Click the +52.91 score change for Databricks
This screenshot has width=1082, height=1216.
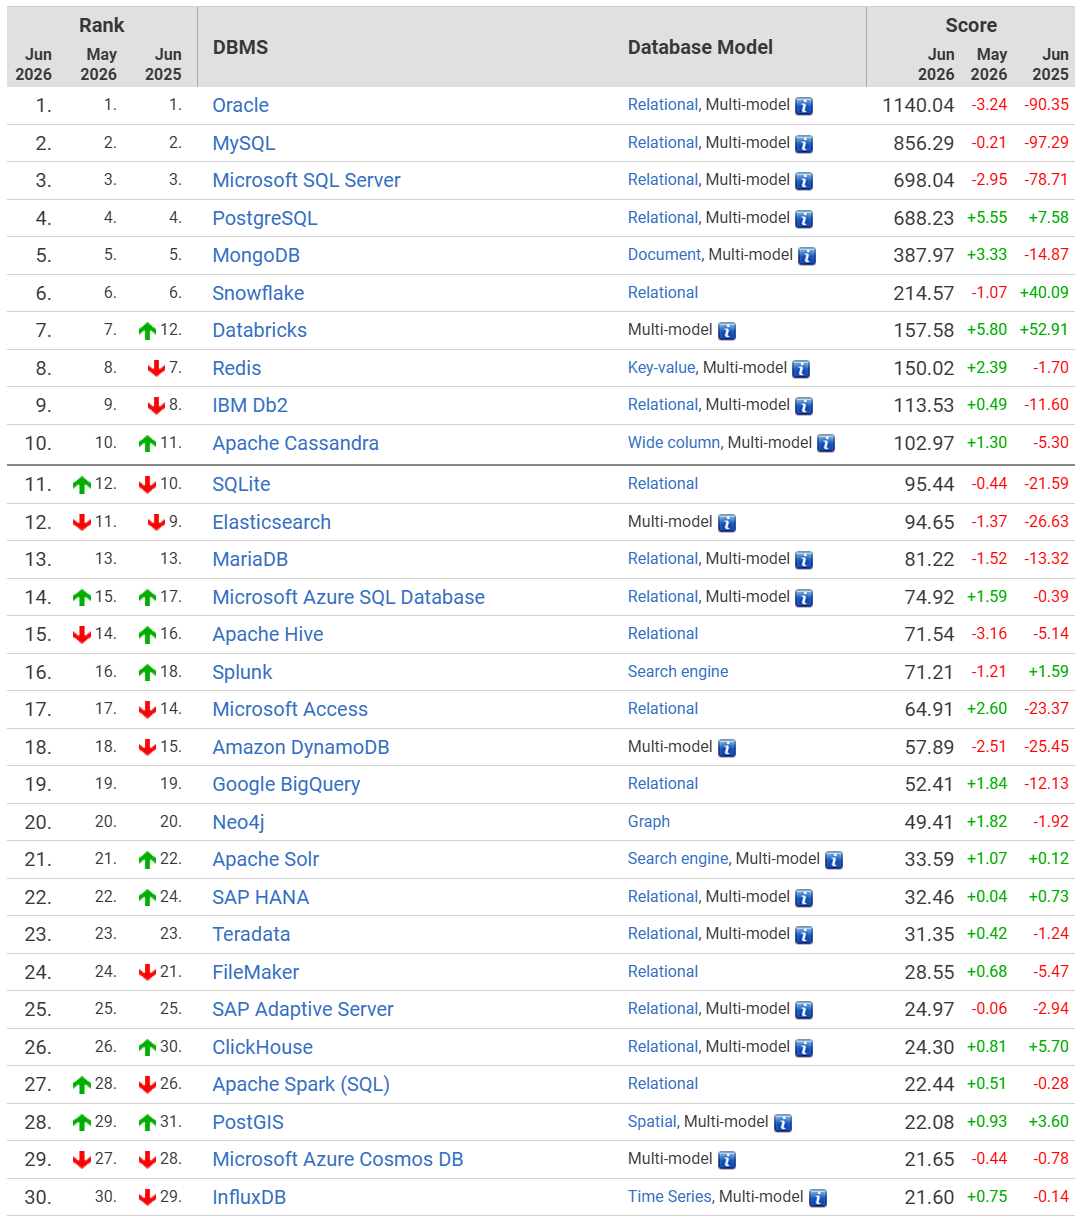point(1044,329)
